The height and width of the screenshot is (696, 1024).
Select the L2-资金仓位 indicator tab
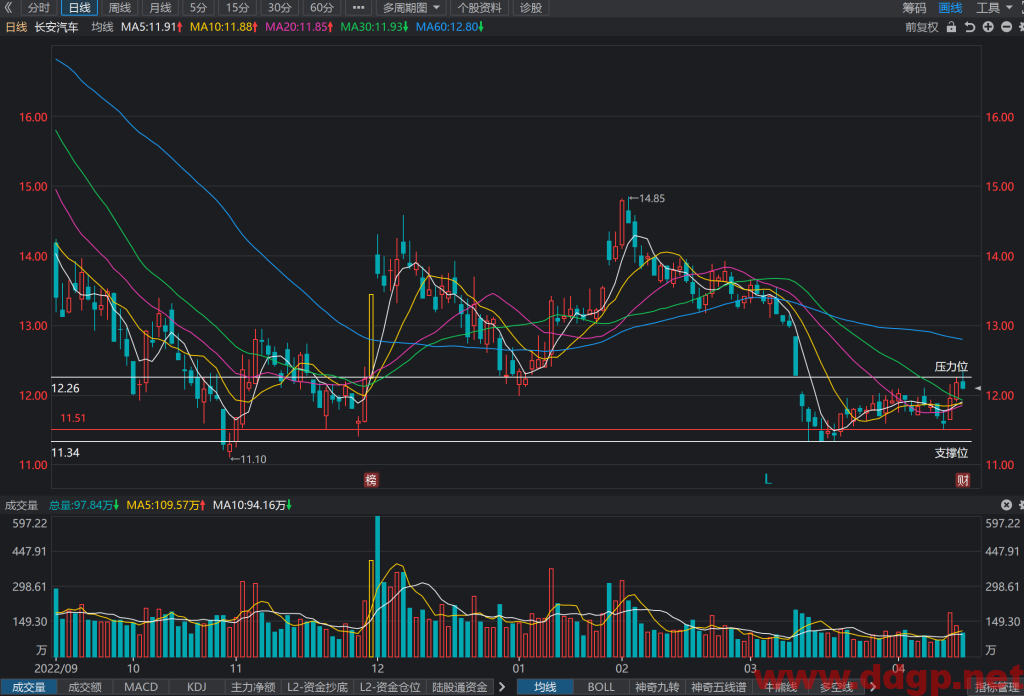(x=390, y=688)
